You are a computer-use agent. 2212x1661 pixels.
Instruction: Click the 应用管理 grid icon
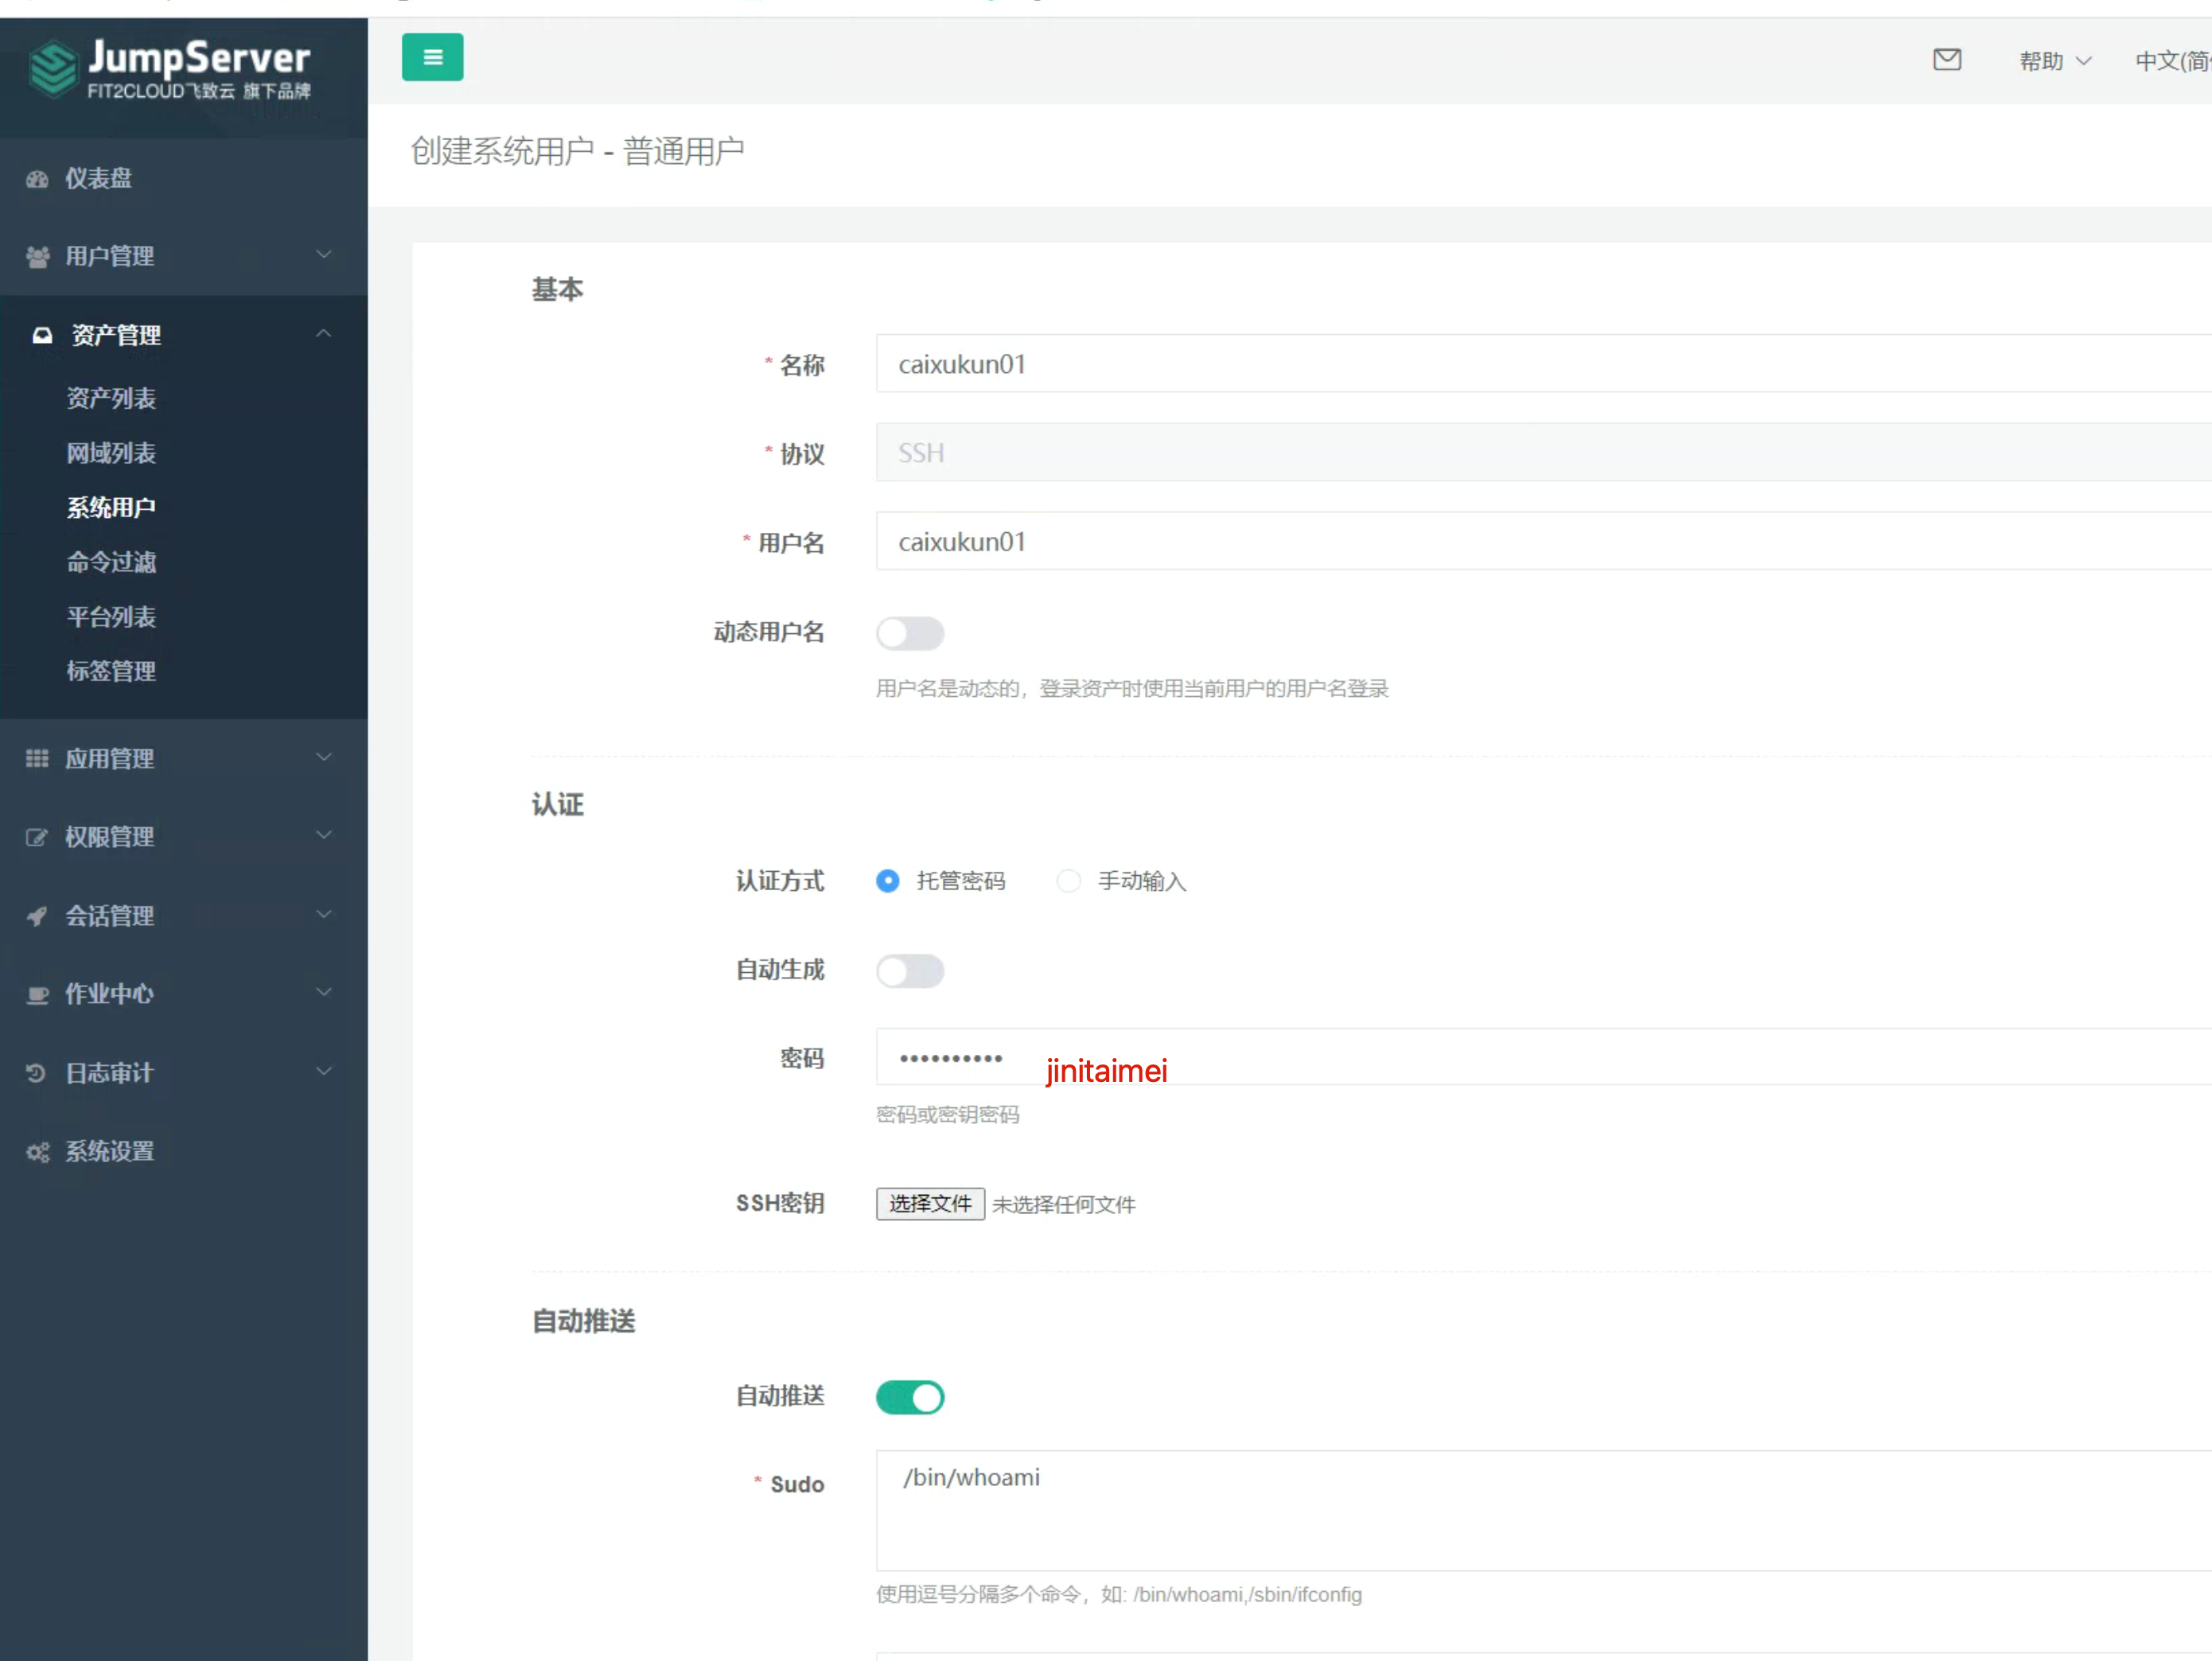coord(37,759)
